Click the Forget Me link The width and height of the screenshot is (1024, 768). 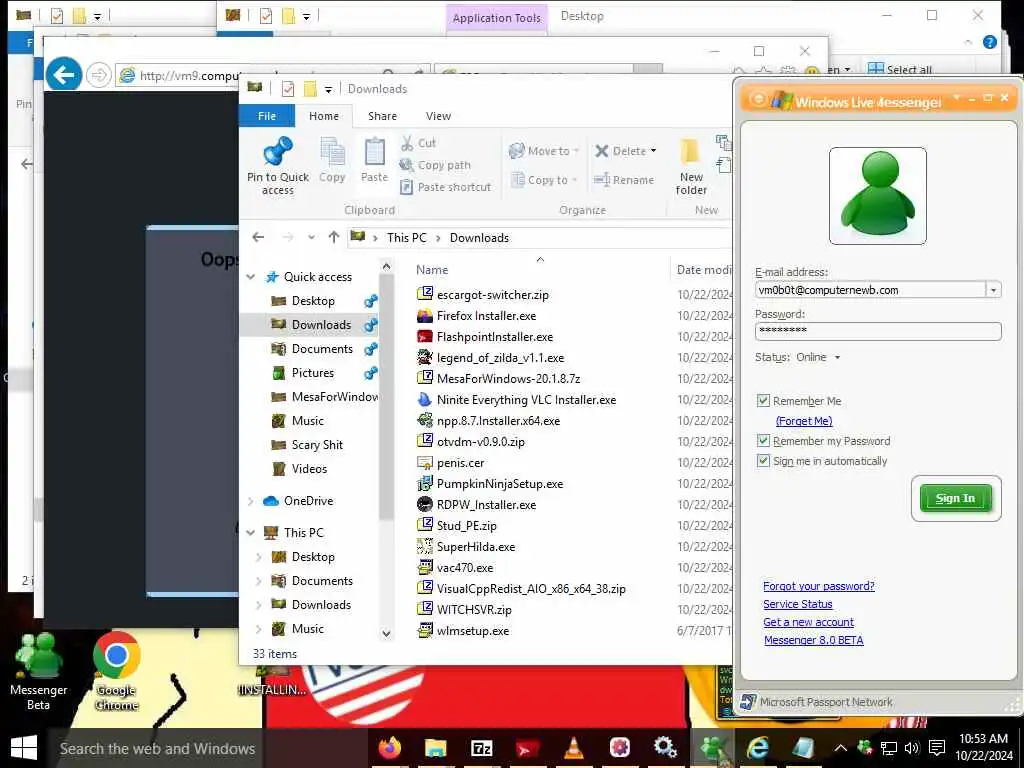[x=804, y=421]
